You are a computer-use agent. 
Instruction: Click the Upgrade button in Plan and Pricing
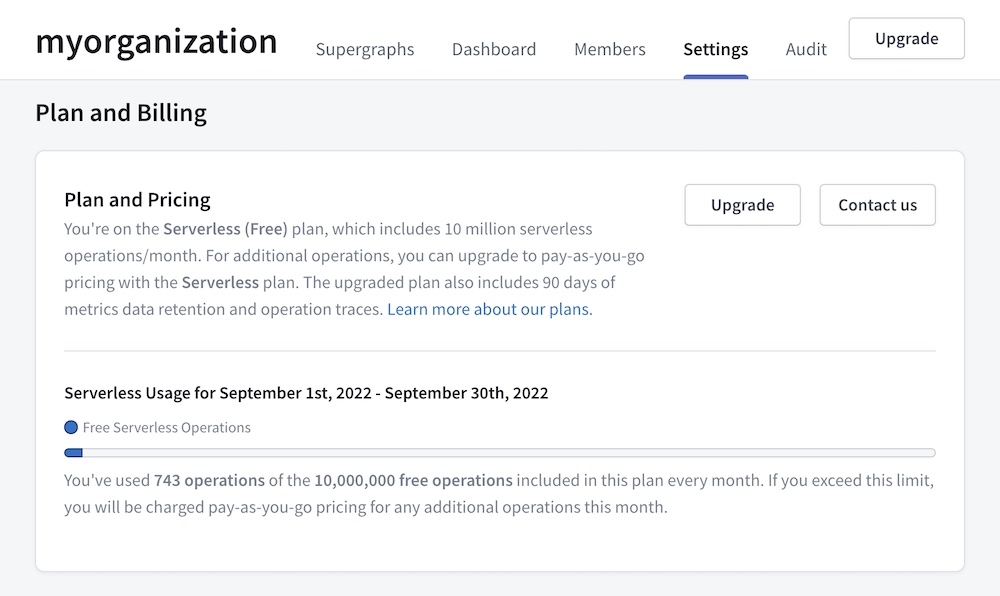point(742,204)
